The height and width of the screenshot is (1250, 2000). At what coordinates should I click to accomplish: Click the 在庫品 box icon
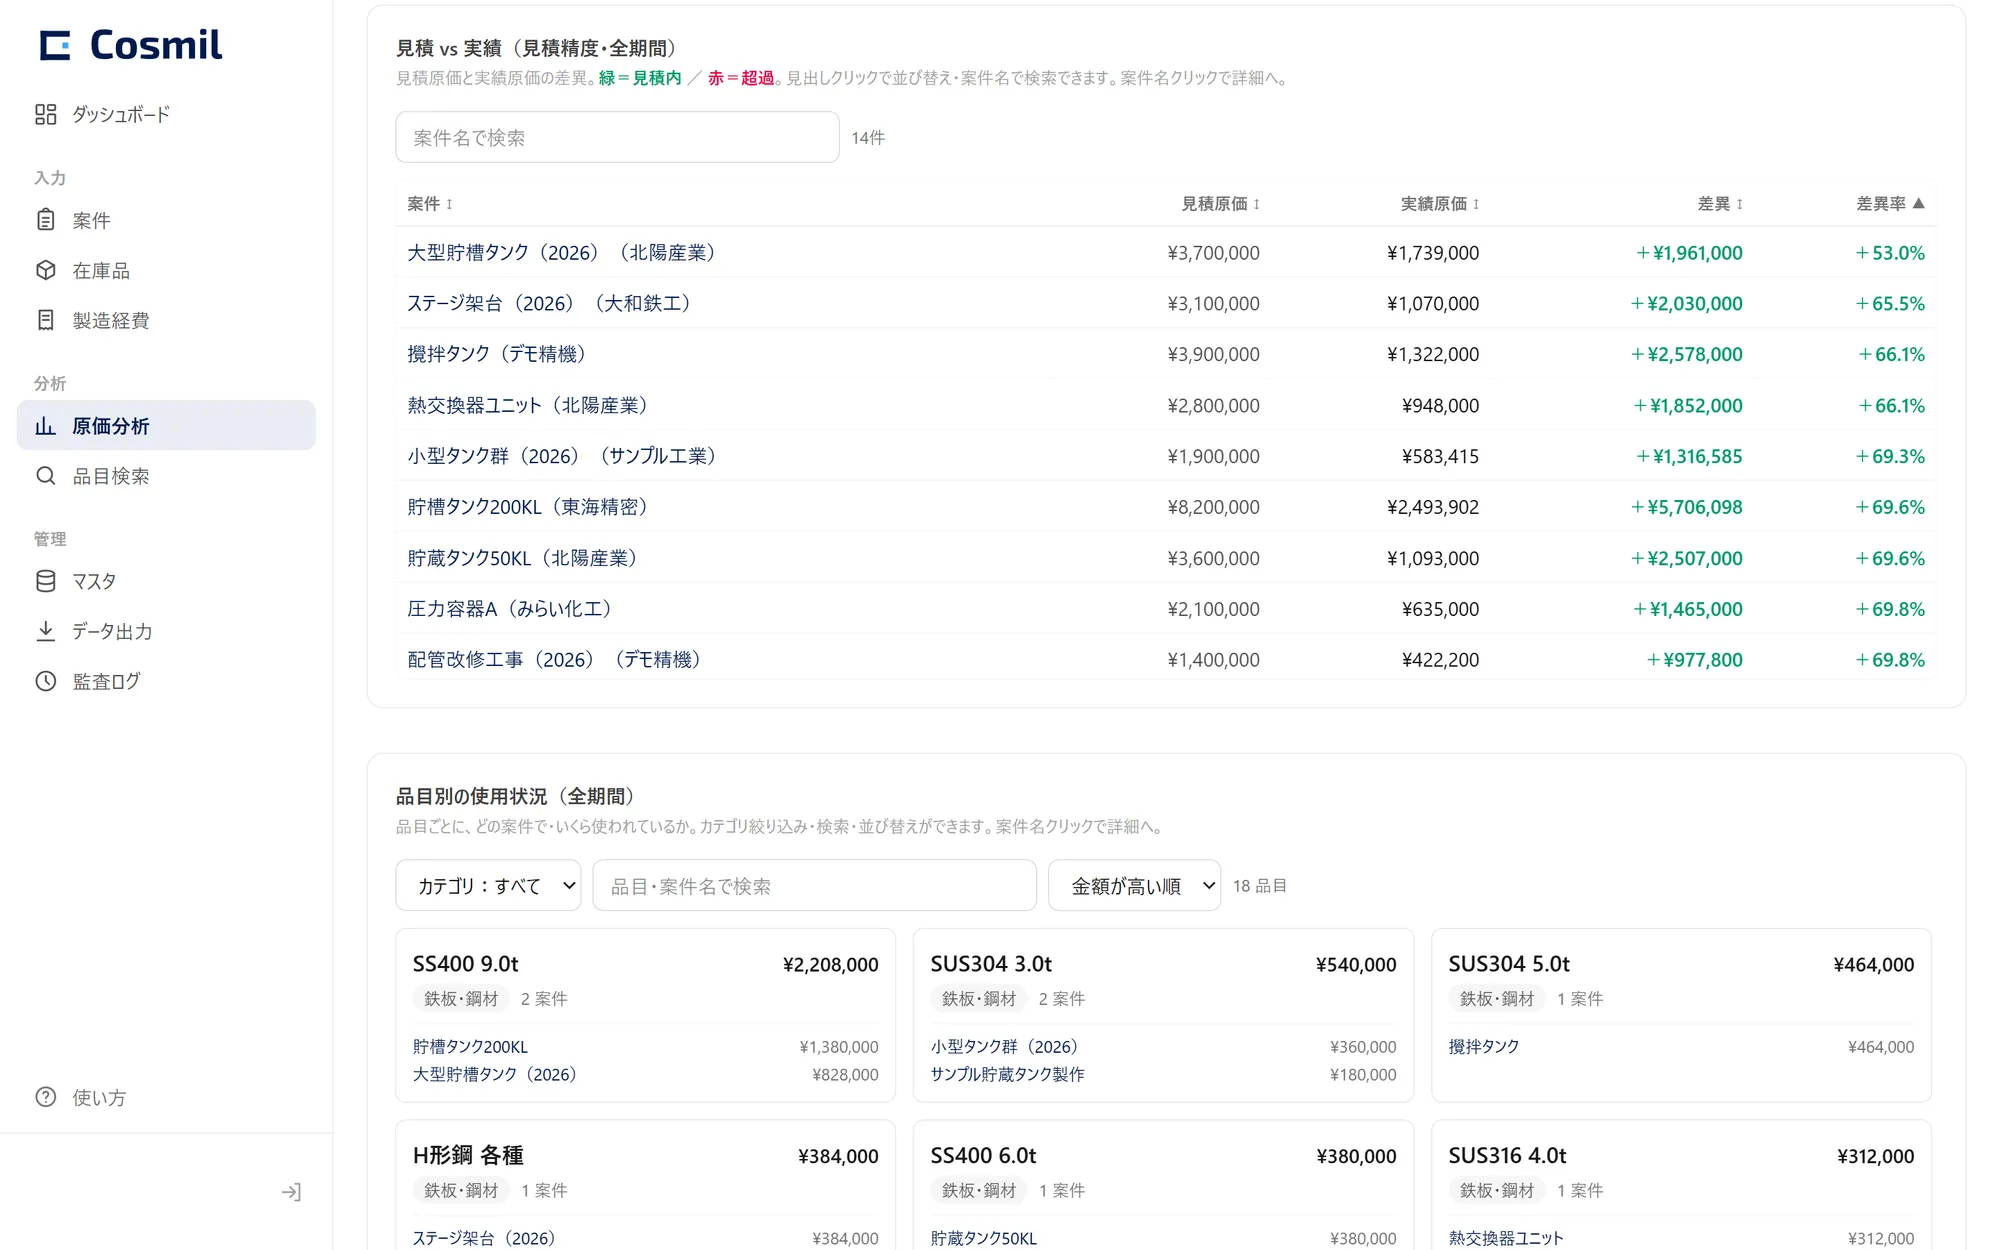pyautogui.click(x=46, y=270)
